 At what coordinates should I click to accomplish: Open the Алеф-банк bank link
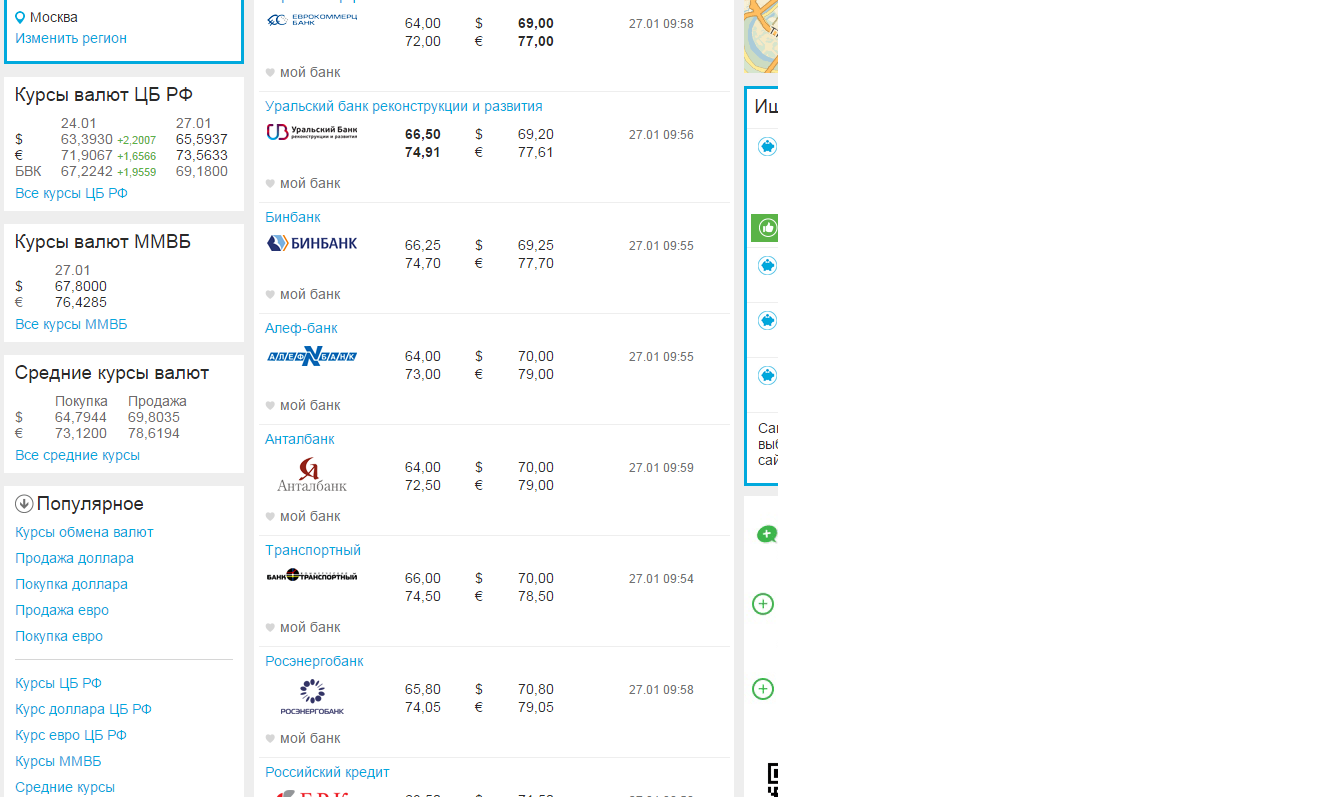coord(301,328)
